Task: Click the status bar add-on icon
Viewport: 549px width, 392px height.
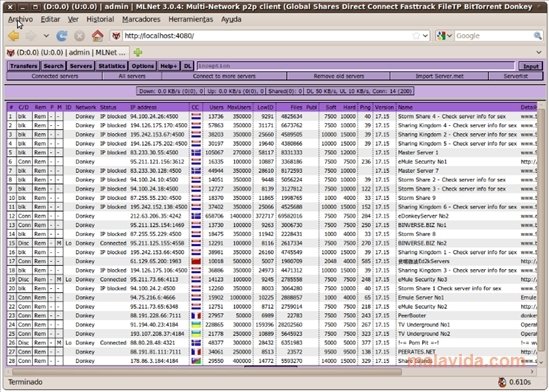Action: click(502, 382)
